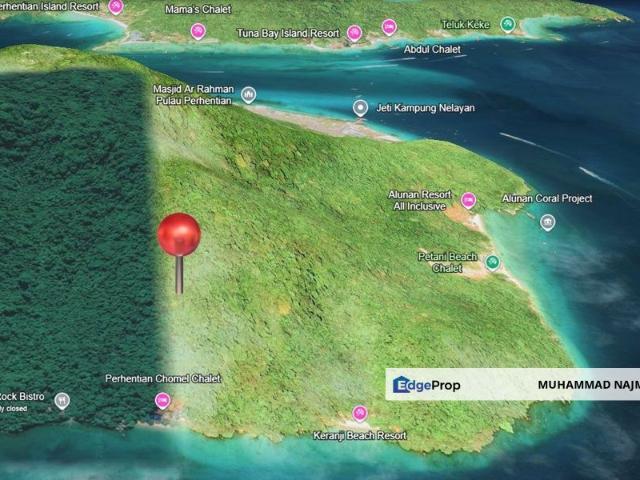Click the "Alunan Coral Project" label
The width and height of the screenshot is (640, 480).
547,198
